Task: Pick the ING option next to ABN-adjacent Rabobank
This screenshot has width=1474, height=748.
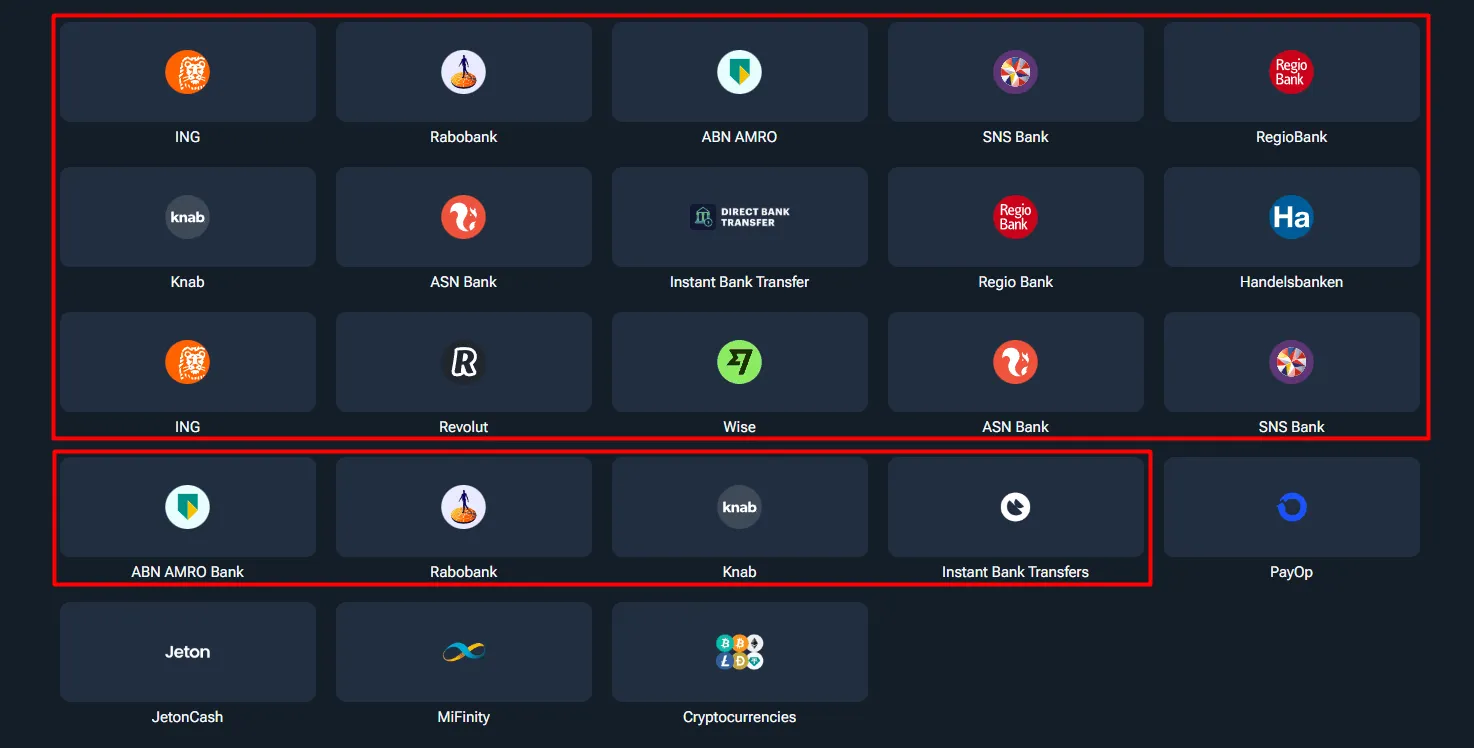Action: pos(187,72)
